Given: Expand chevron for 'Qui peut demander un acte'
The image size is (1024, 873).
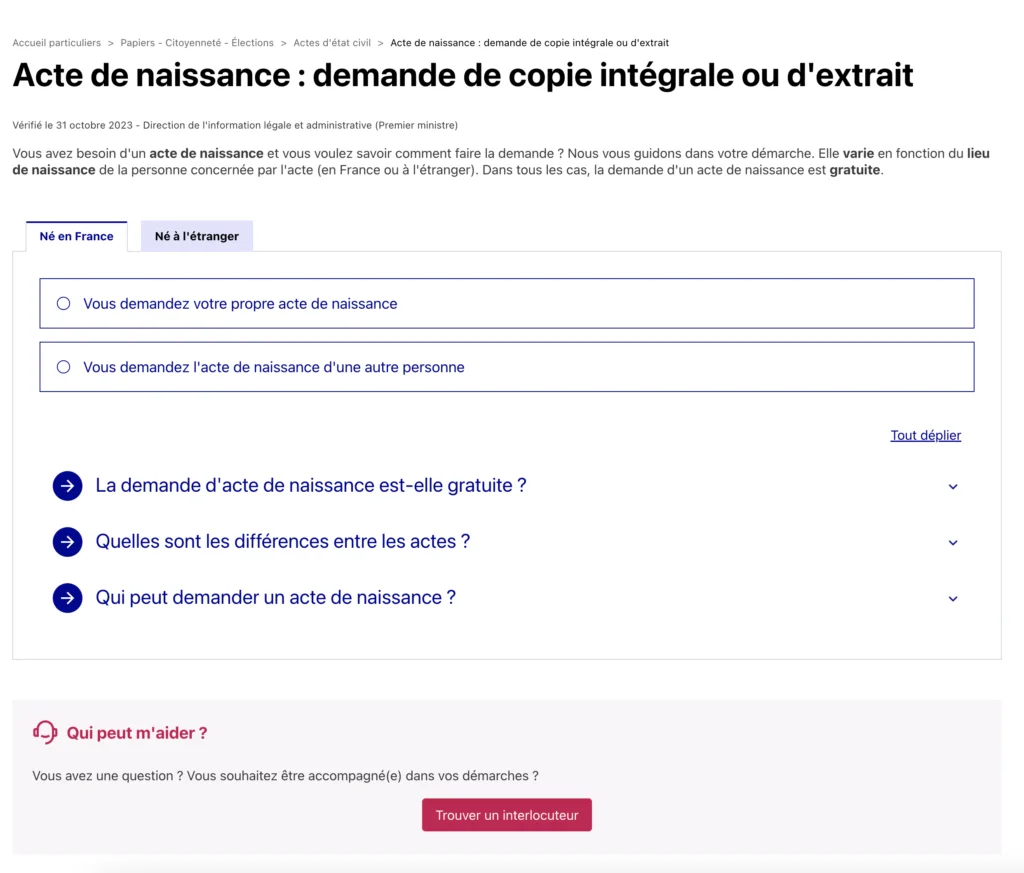Looking at the screenshot, I should pos(953,599).
